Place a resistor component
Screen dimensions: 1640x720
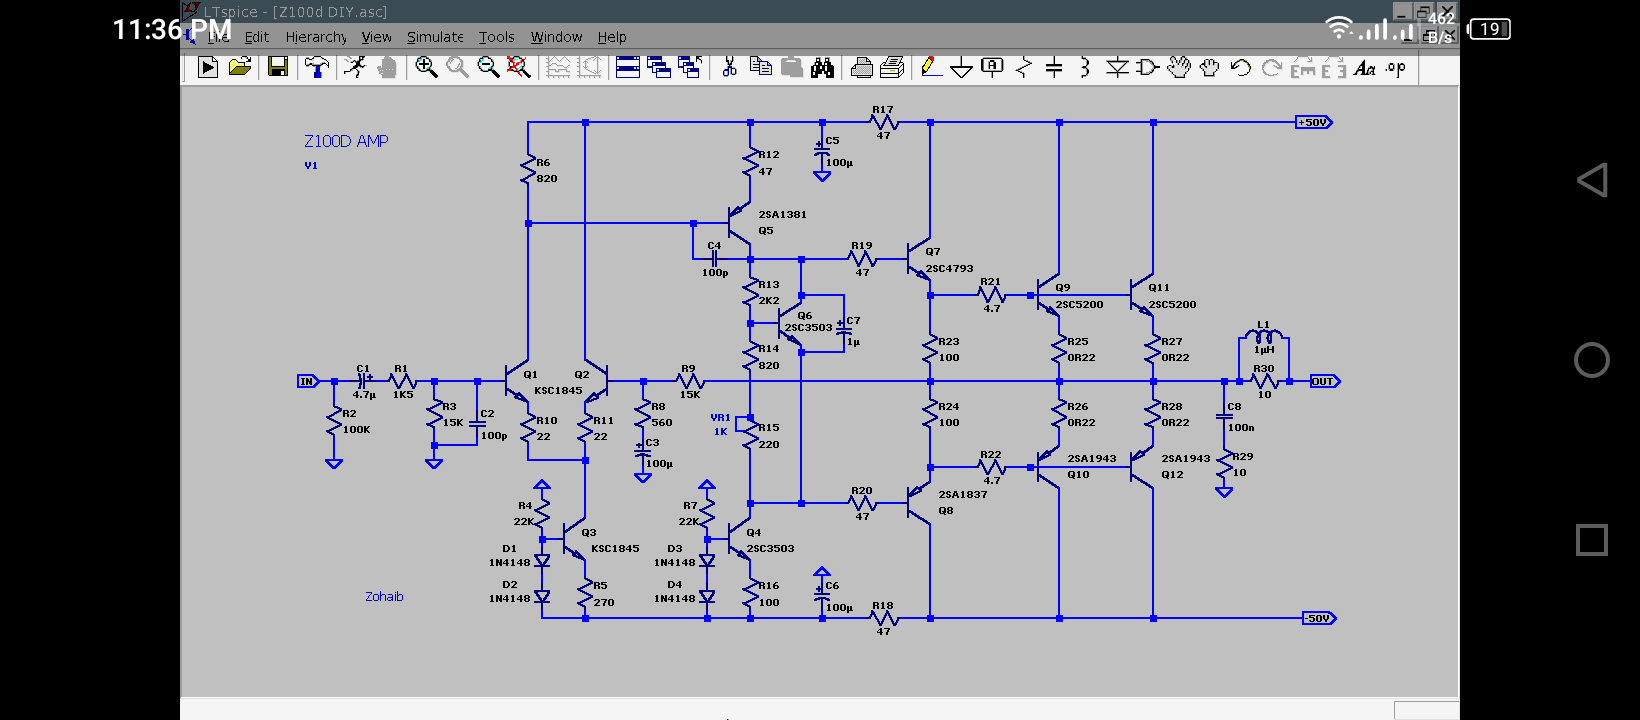1023,67
